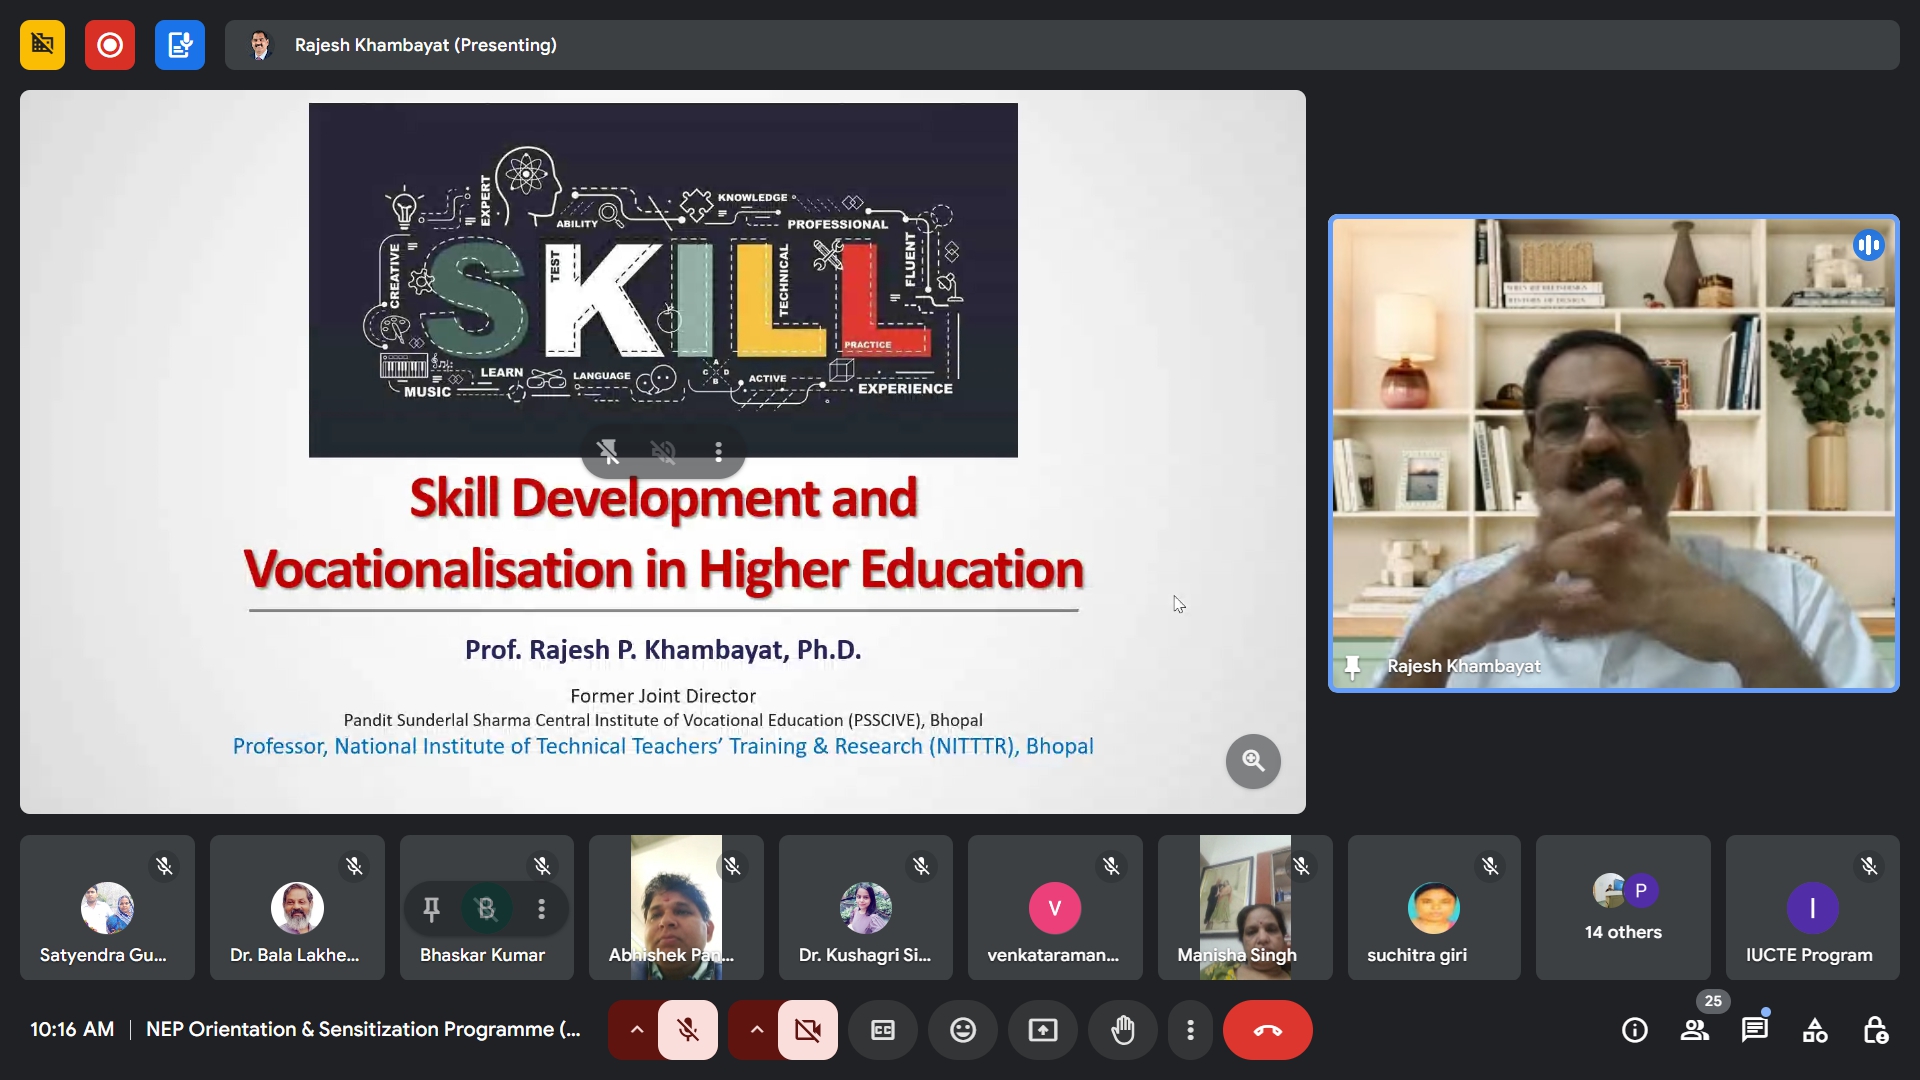Viewport: 1920px width, 1080px height.
Task: Expand video settings arrow beside camera
Action: [756, 1030]
